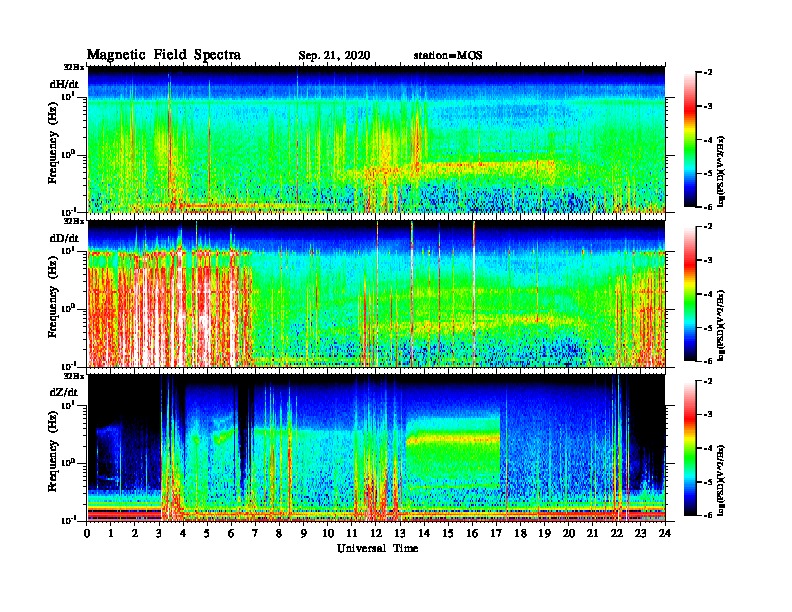This screenshot has width=792, height=612.
Task: Click hour "16" on the time axis
Action: (x=472, y=533)
